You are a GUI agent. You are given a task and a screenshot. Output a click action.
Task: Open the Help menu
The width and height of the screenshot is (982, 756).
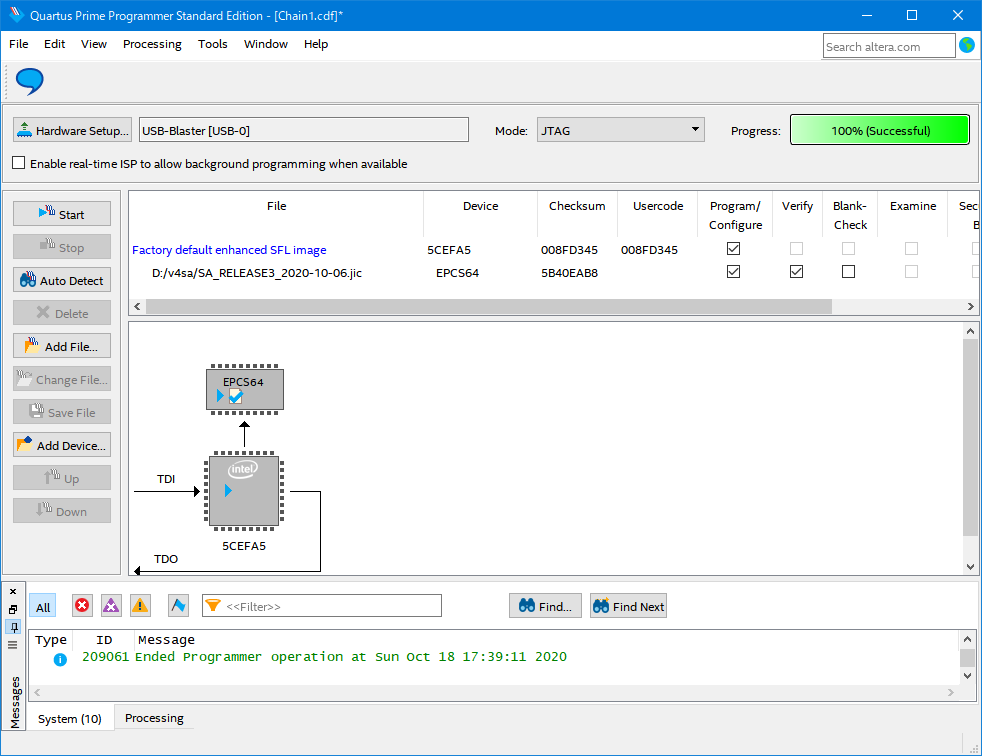click(316, 44)
